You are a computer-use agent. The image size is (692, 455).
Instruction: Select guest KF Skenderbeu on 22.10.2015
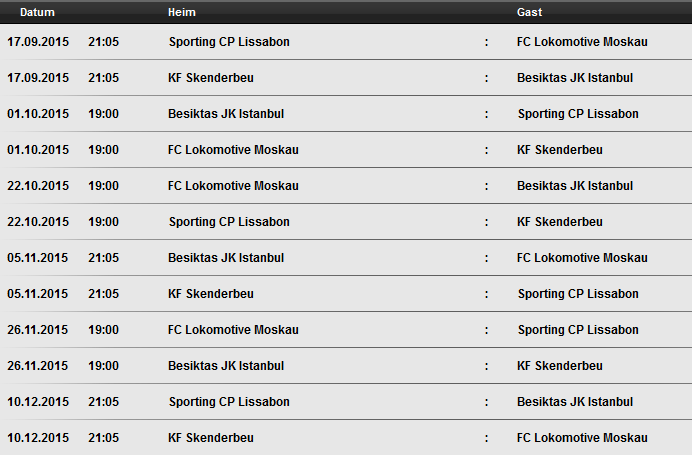[560, 222]
